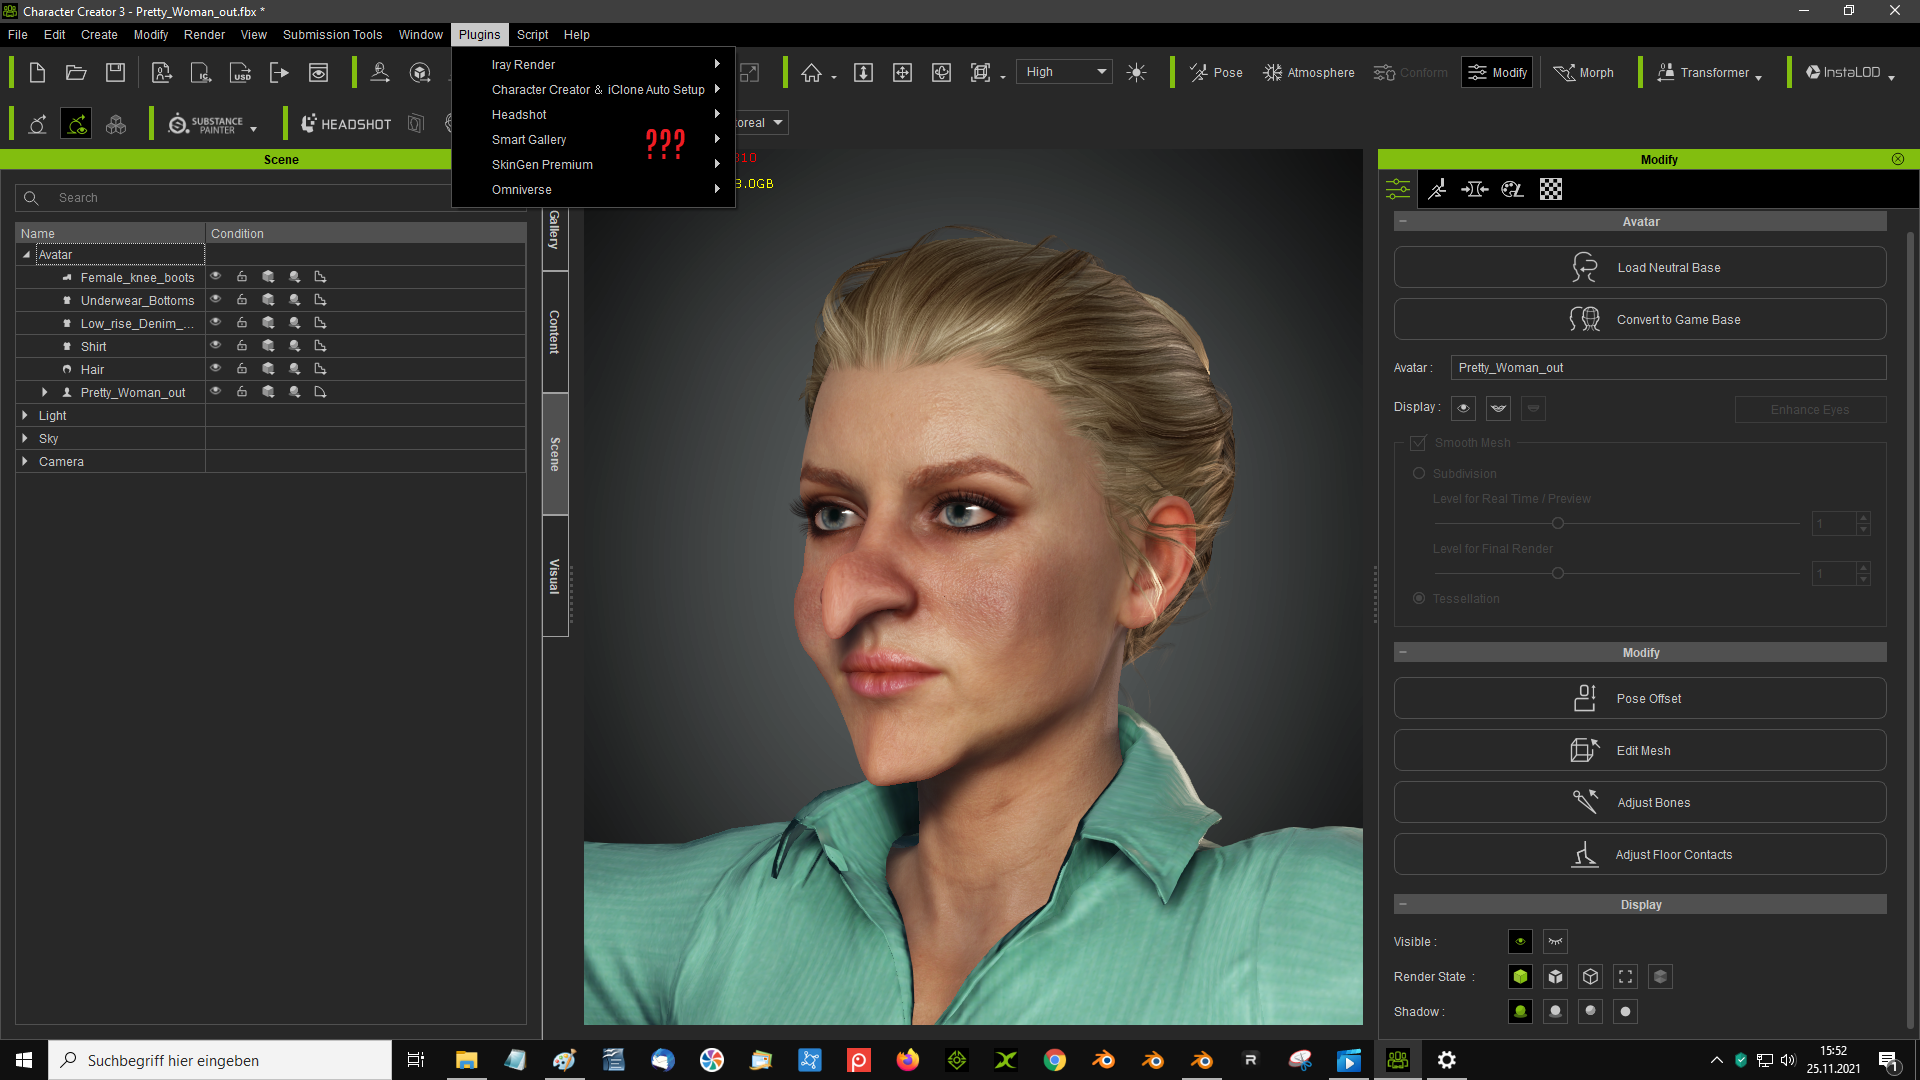The height and width of the screenshot is (1080, 1920).
Task: Enable Smooth Mesh checkbox in Display
Action: coord(1420,442)
